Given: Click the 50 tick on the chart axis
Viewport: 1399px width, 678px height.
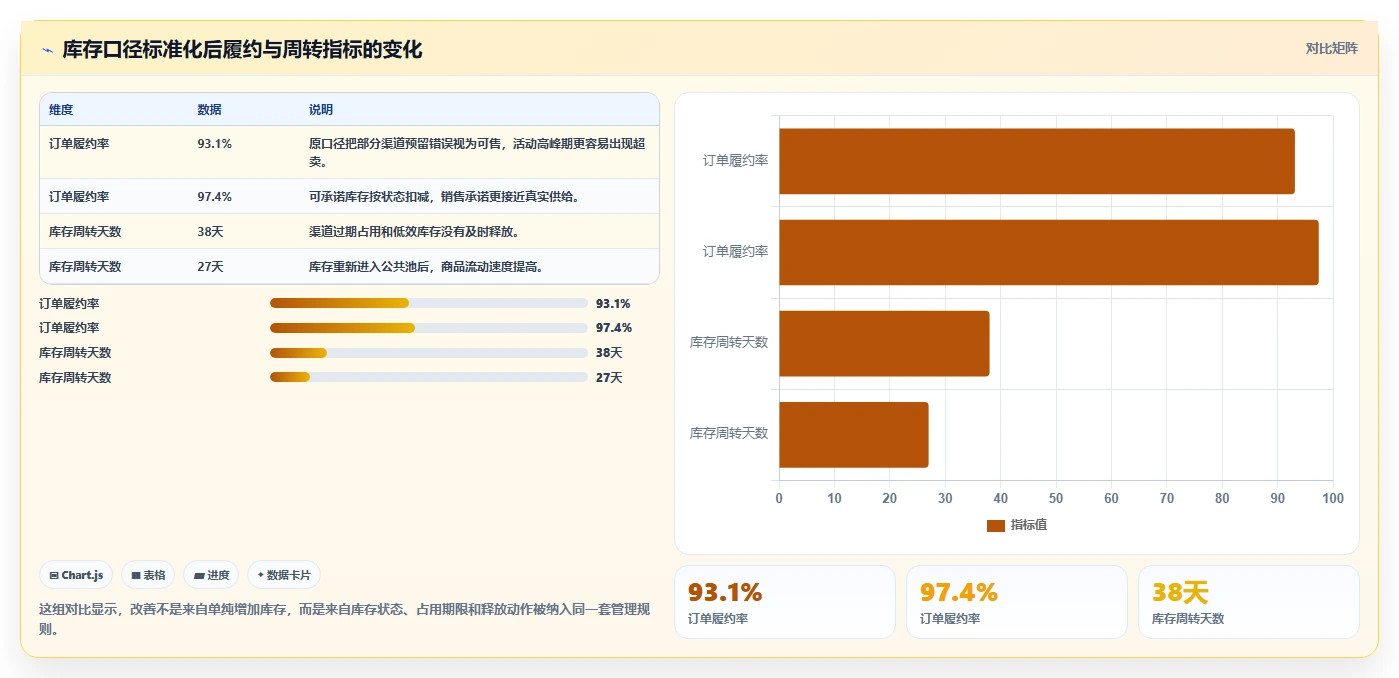Looking at the screenshot, I should (1056, 498).
